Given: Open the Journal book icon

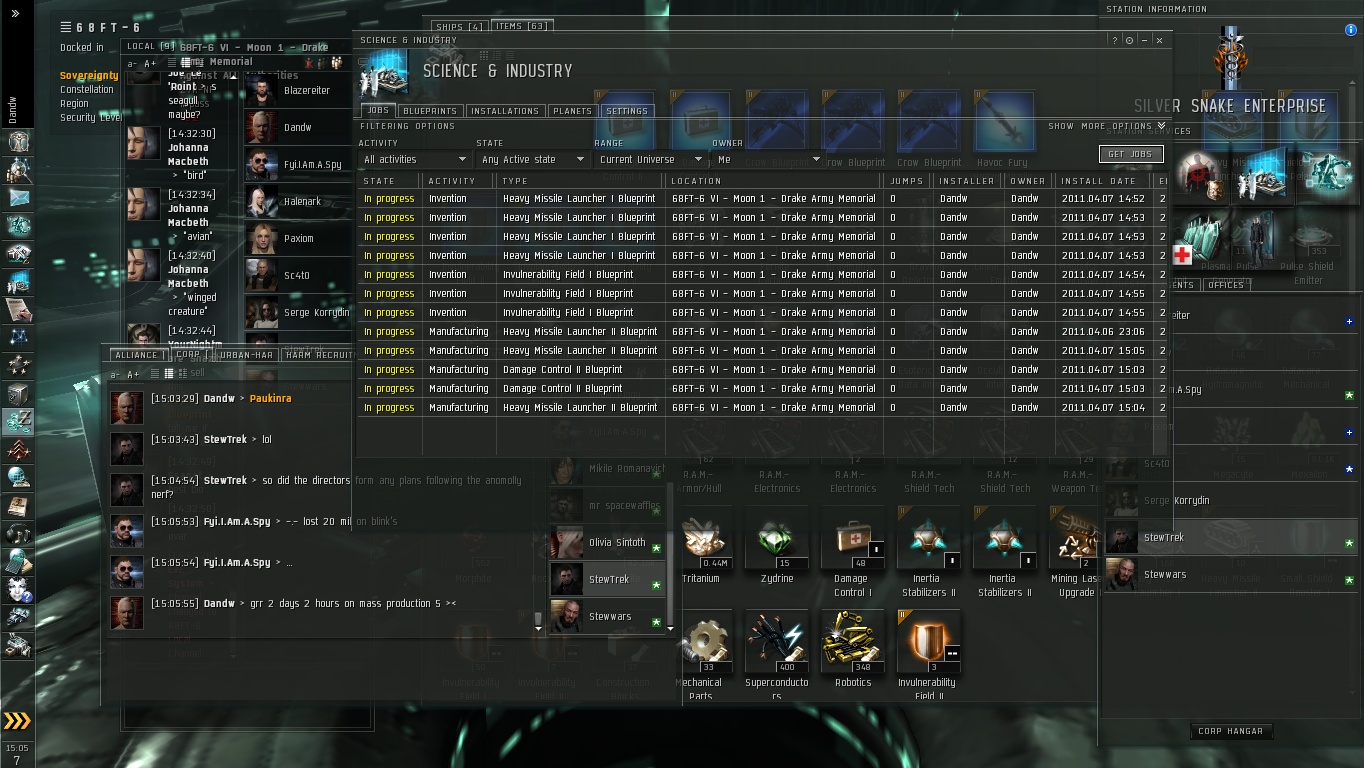Looking at the screenshot, I should click(x=18, y=507).
